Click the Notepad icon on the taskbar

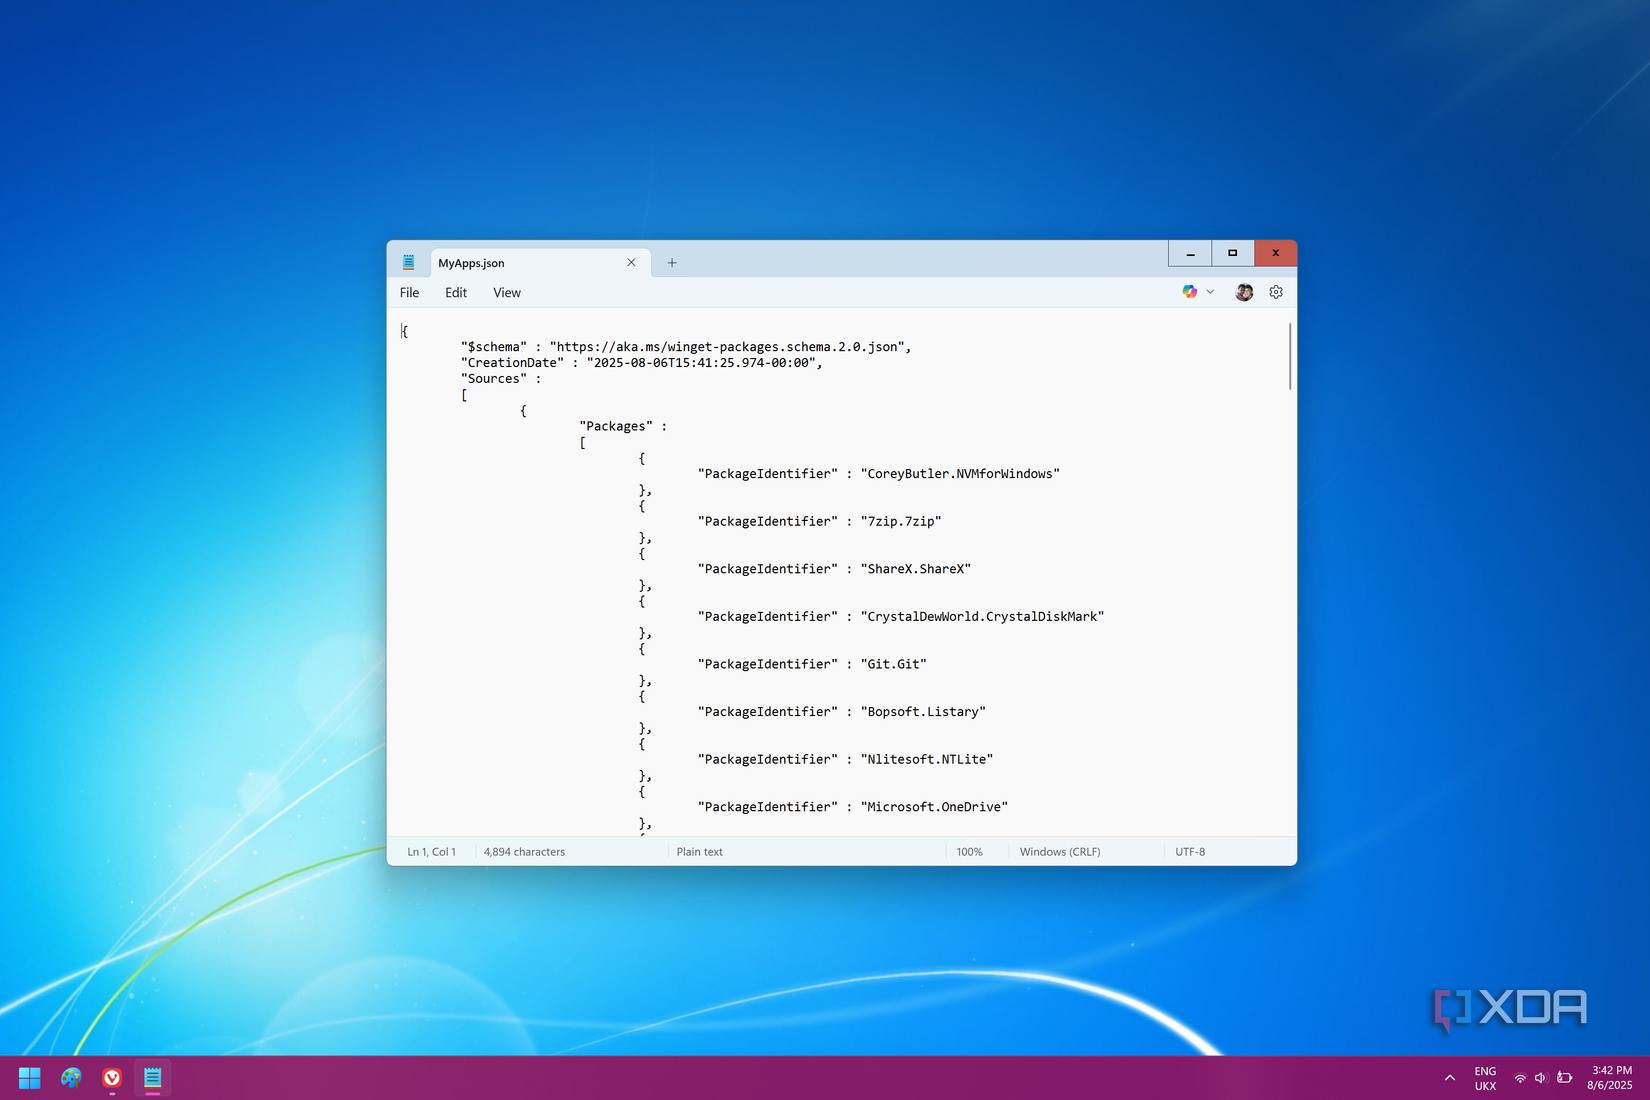152,1077
